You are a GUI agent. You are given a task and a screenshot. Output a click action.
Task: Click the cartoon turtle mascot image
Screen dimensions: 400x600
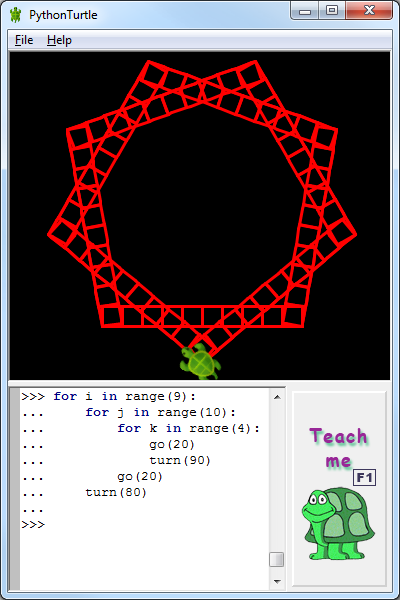coord(338,524)
